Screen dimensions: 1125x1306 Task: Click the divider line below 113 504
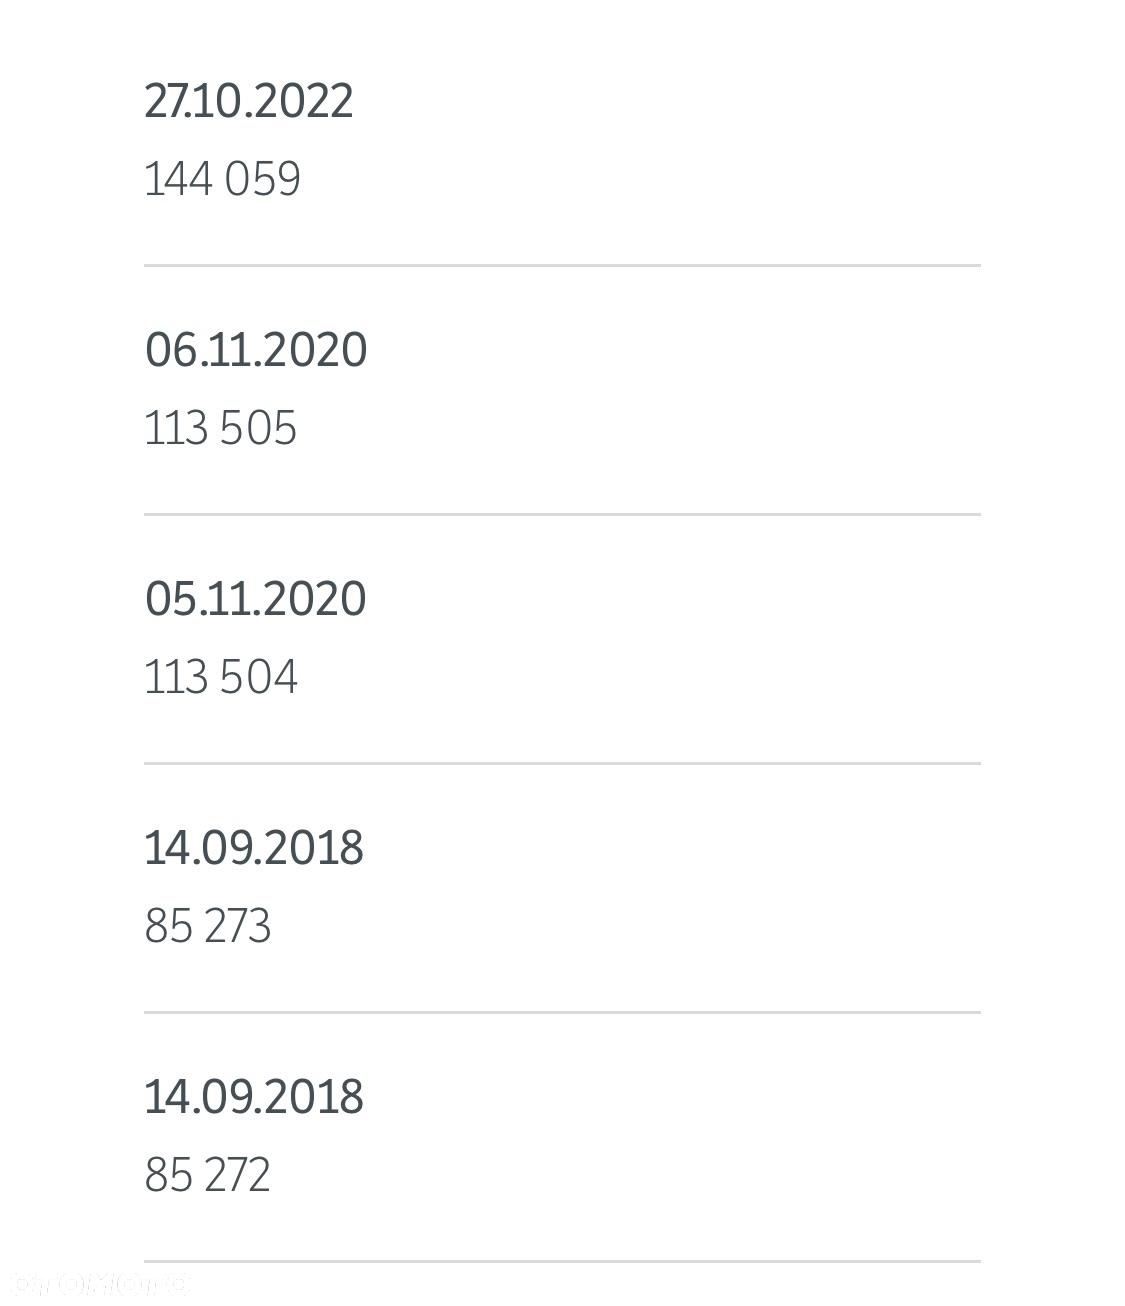click(562, 764)
